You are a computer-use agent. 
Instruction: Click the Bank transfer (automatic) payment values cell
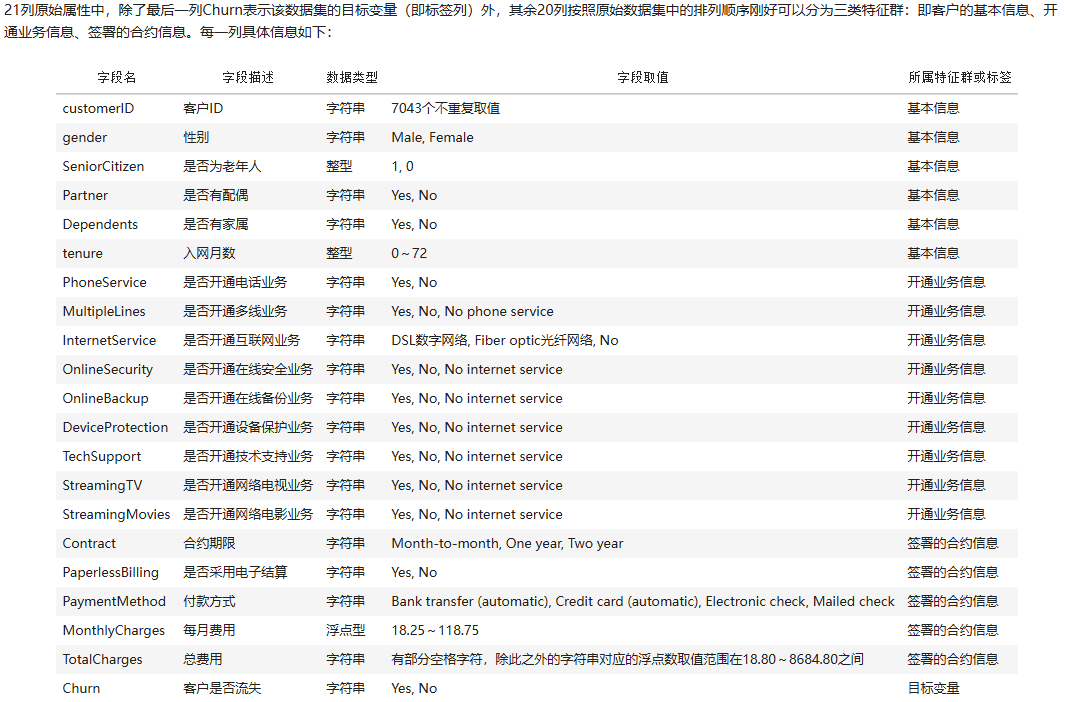point(643,602)
